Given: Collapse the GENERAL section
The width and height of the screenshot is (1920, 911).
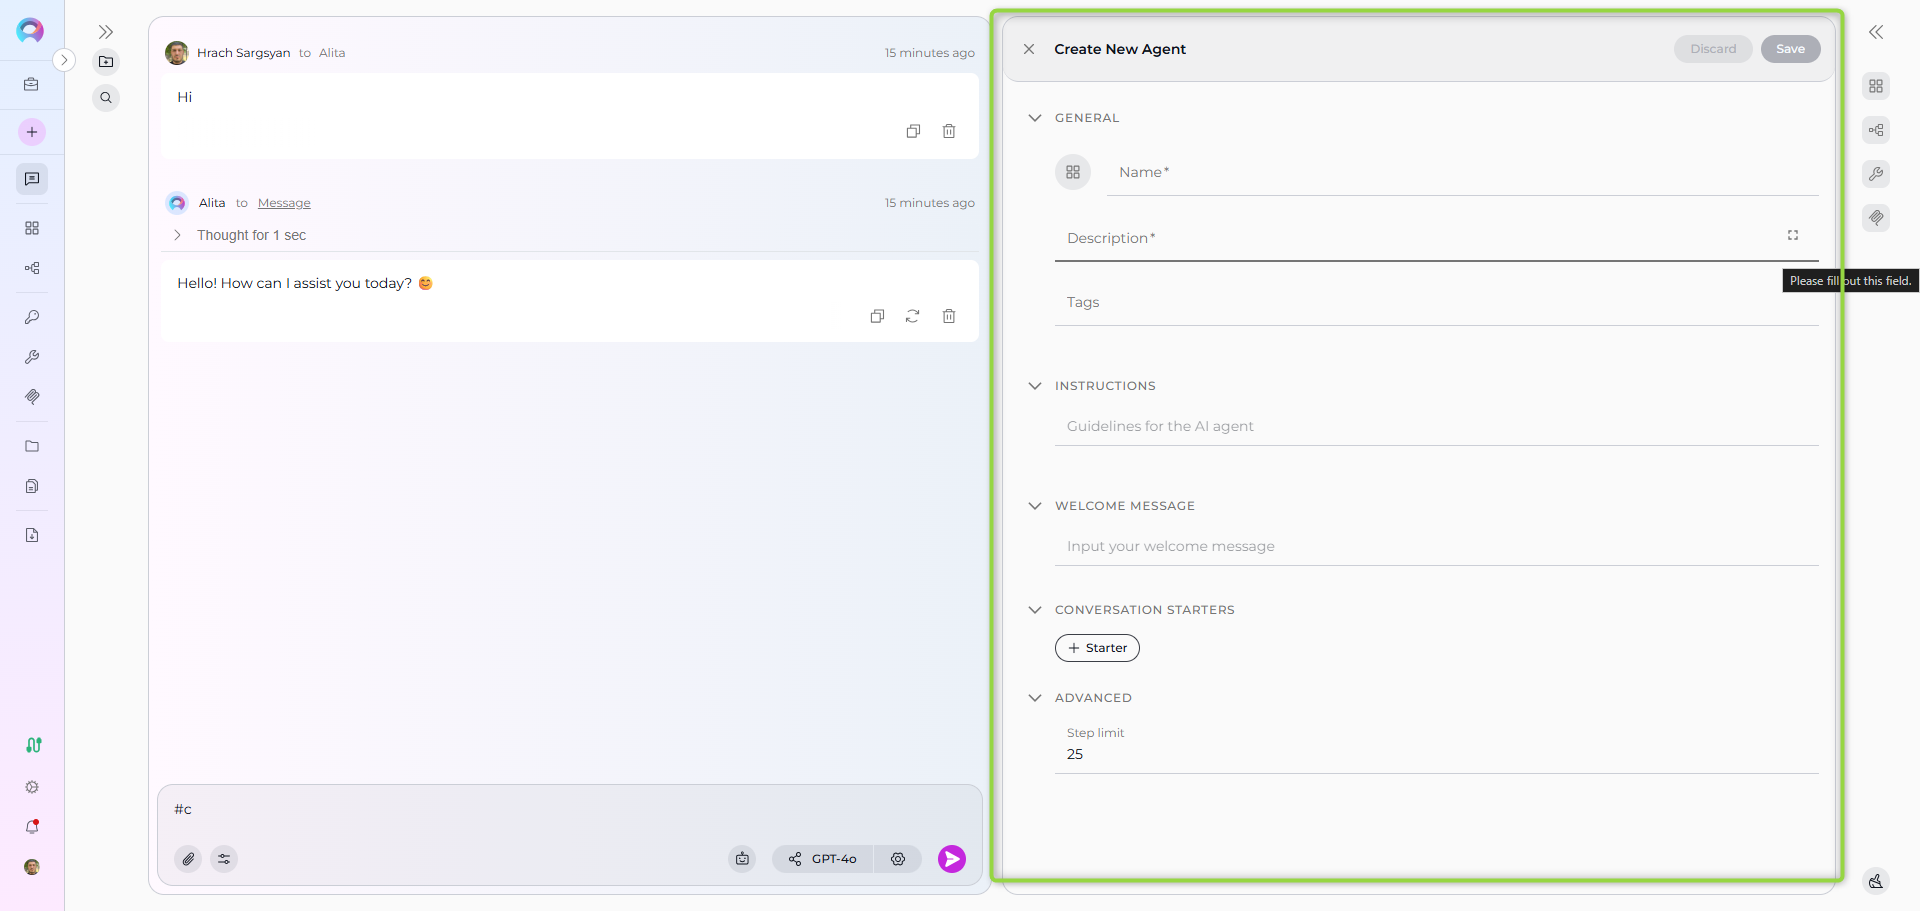Looking at the screenshot, I should (1035, 118).
